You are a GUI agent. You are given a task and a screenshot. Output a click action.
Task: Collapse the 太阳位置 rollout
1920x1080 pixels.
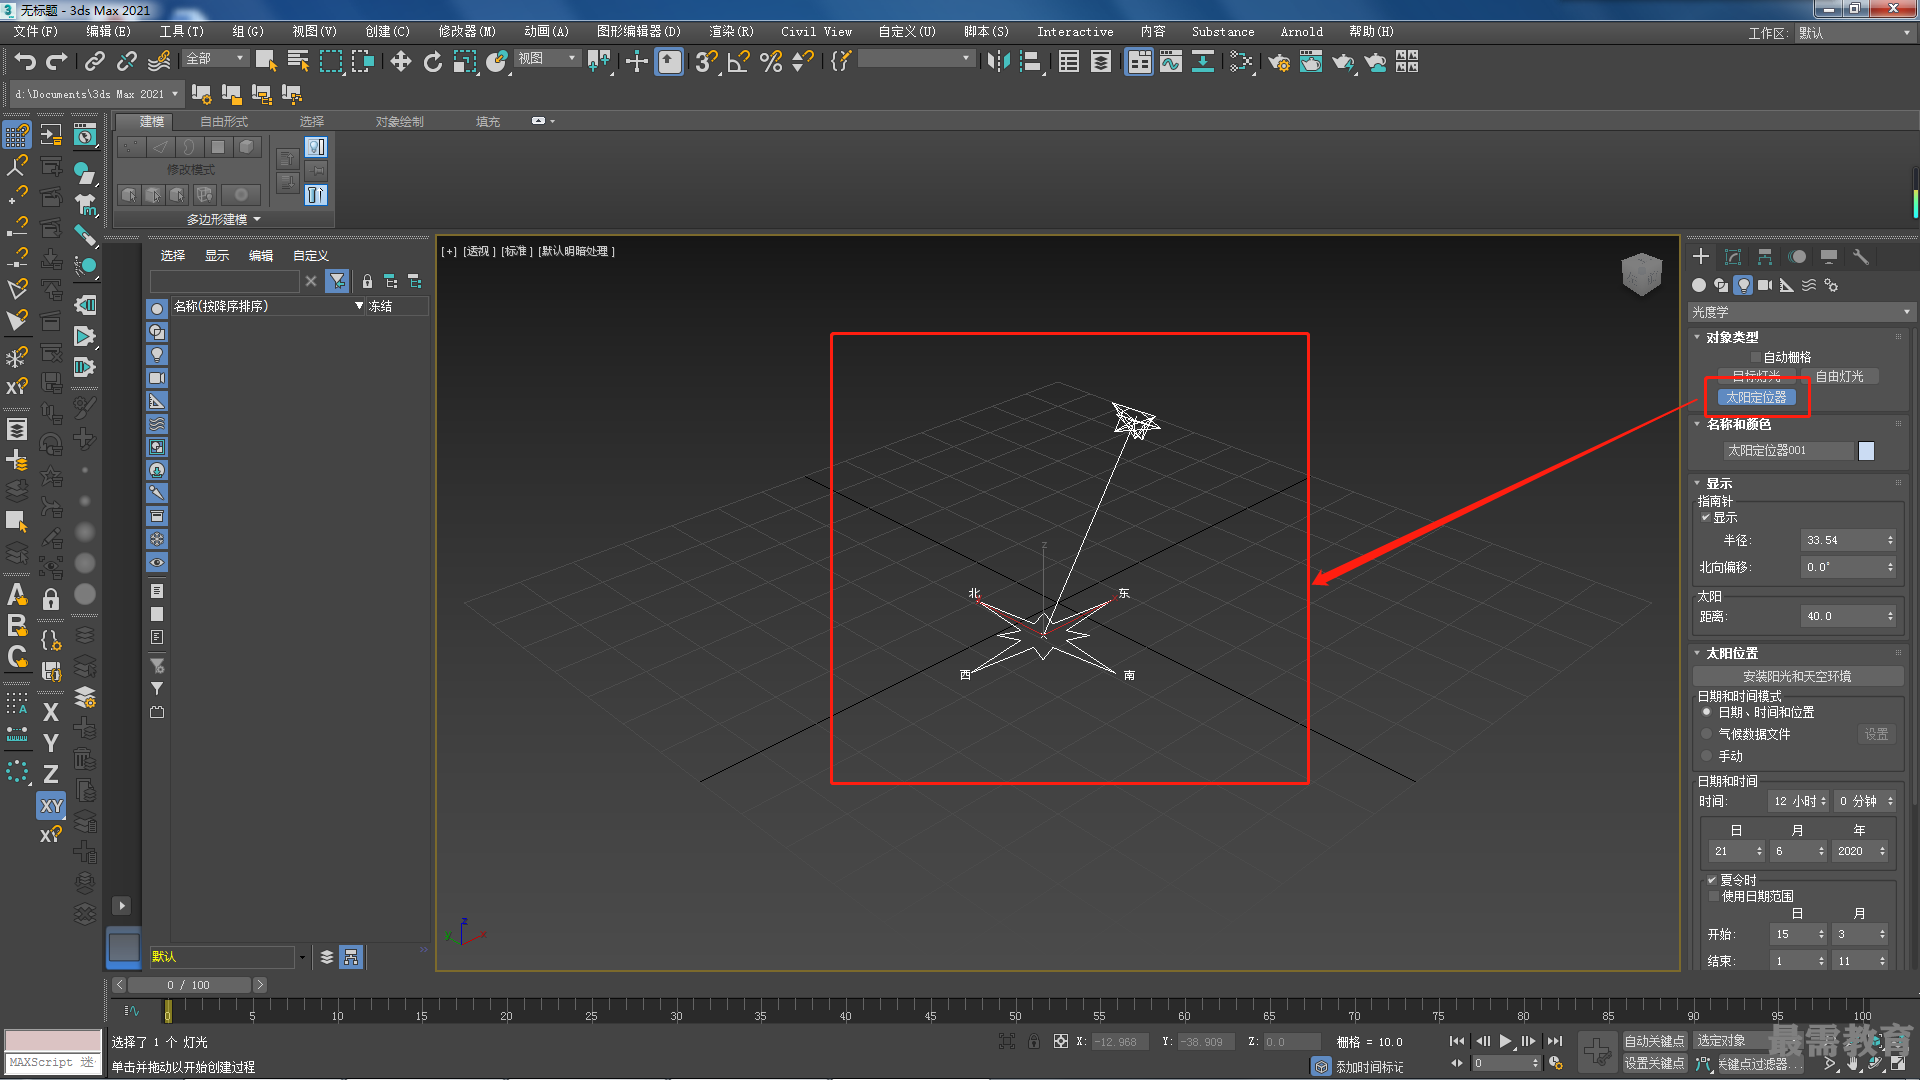coord(1731,653)
